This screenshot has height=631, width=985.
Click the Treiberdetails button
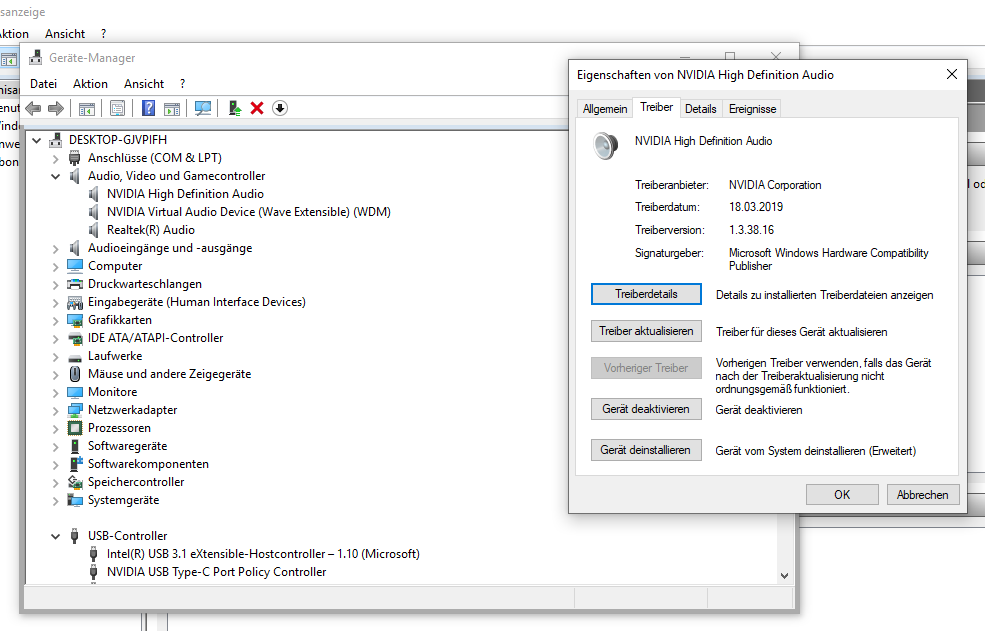pos(646,294)
